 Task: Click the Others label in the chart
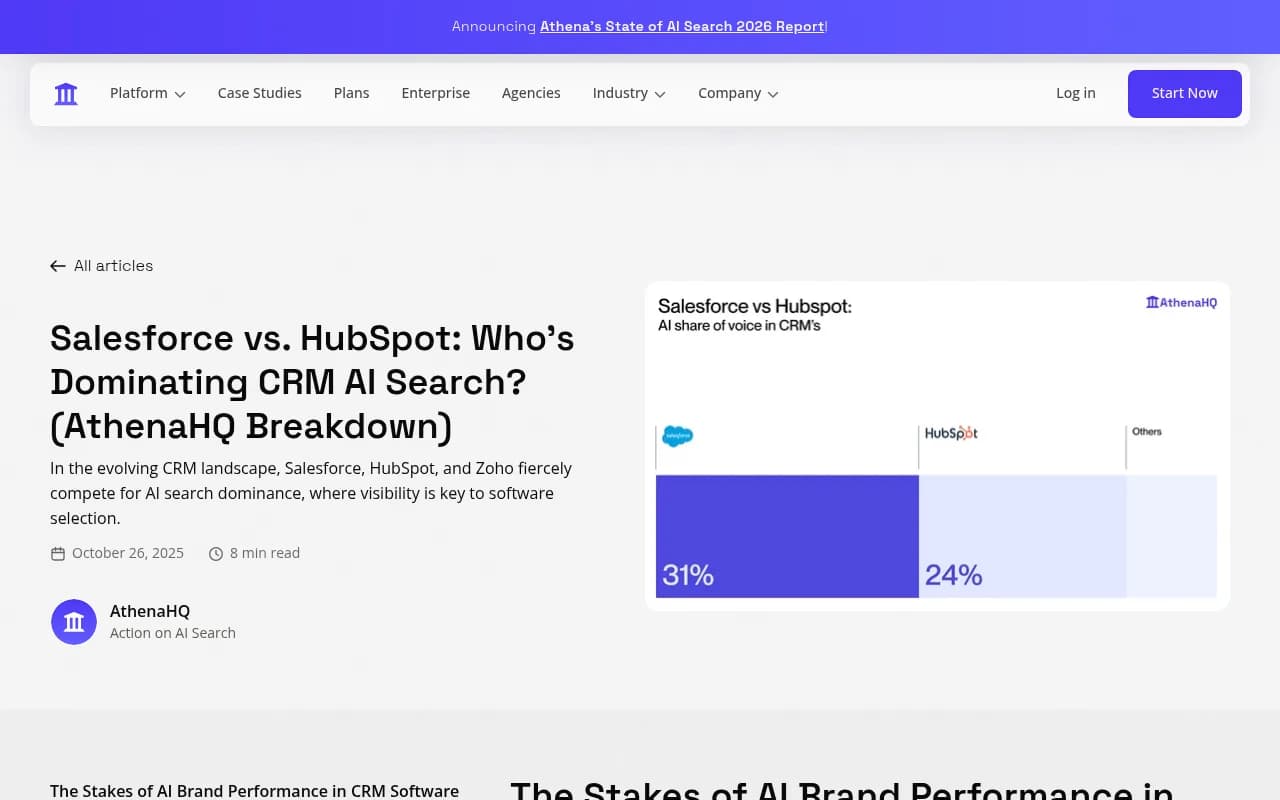(x=1147, y=432)
